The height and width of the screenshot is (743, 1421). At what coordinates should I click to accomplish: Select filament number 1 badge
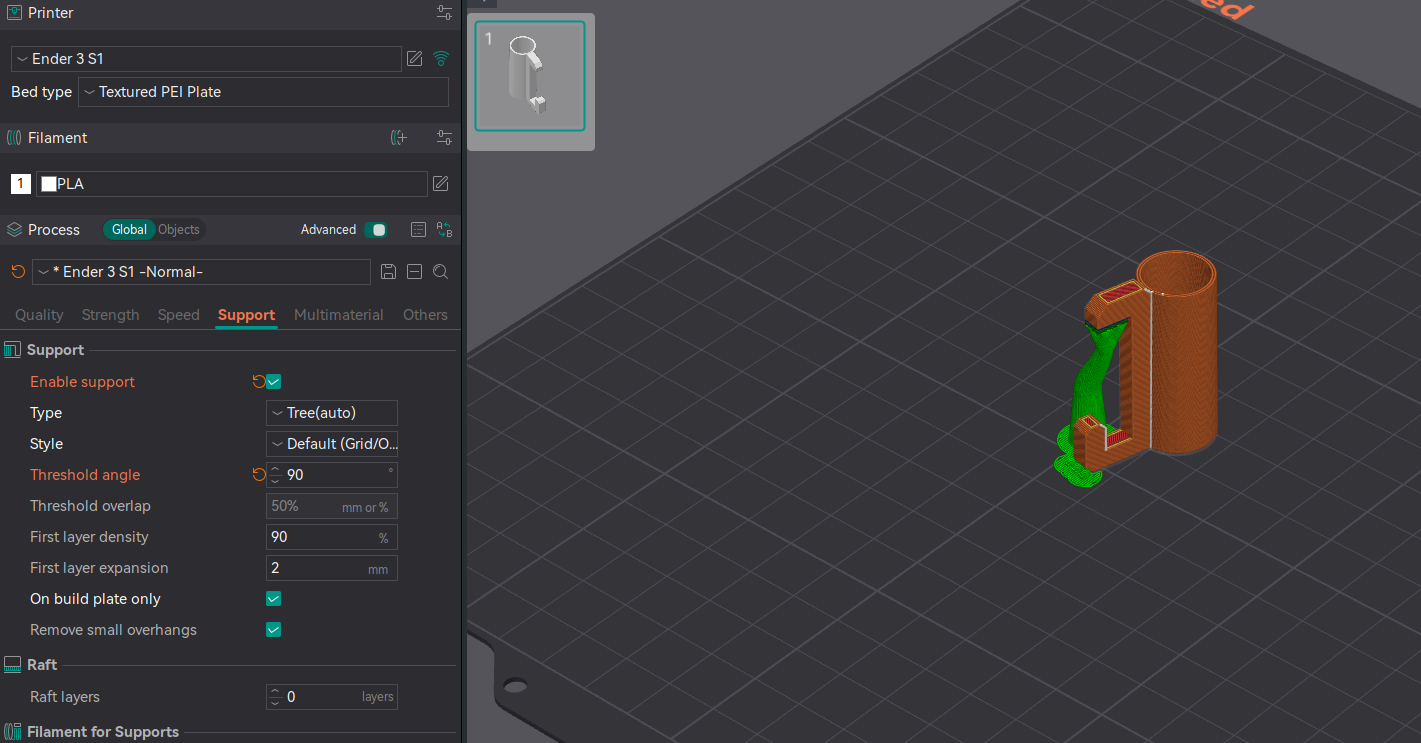21,184
